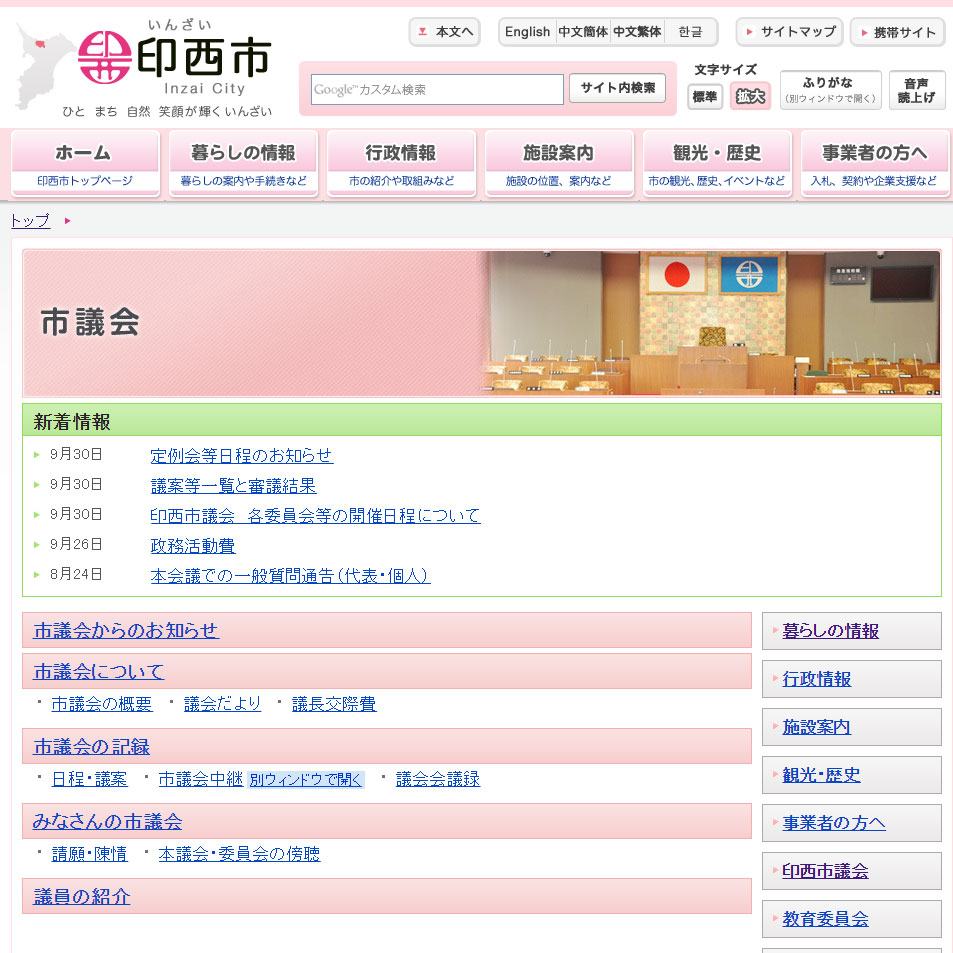Open the 暮らしの情報 navigation tab
This screenshot has width=953, height=953.
243,164
